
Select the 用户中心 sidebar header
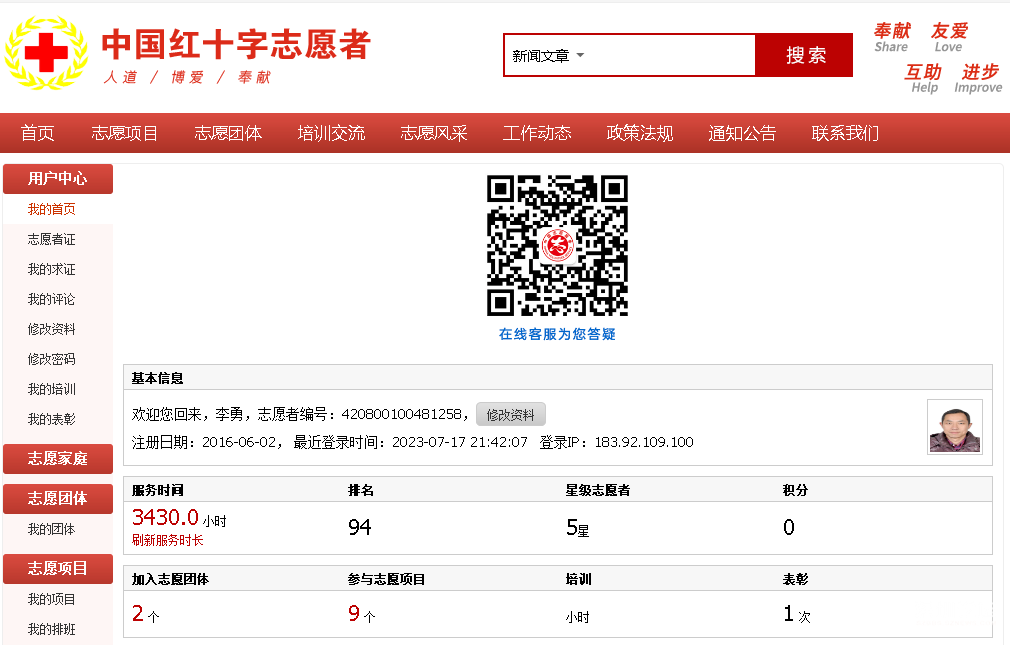(58, 178)
